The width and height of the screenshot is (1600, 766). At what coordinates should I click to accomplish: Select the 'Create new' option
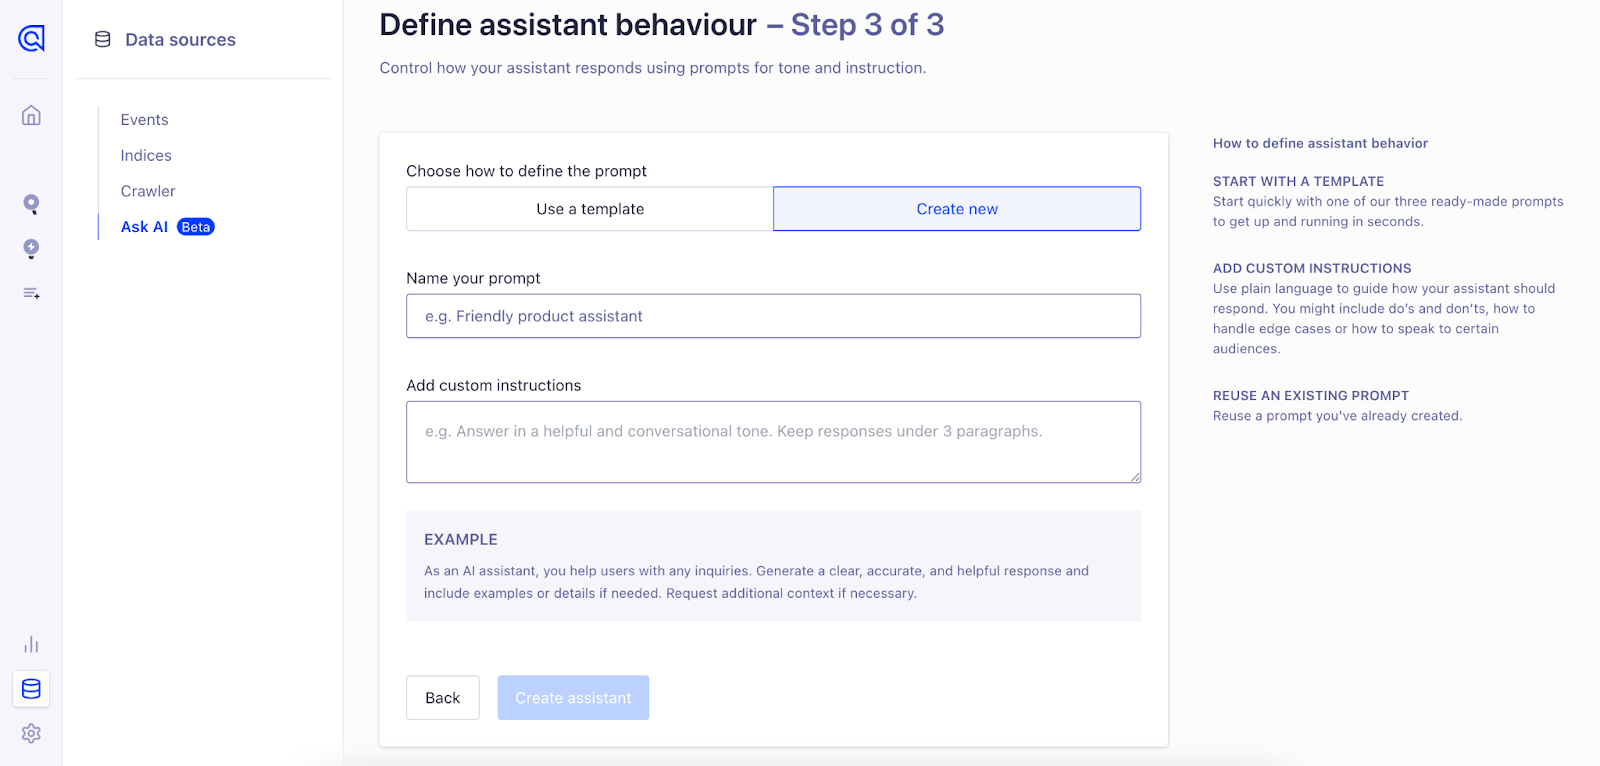[x=957, y=209]
